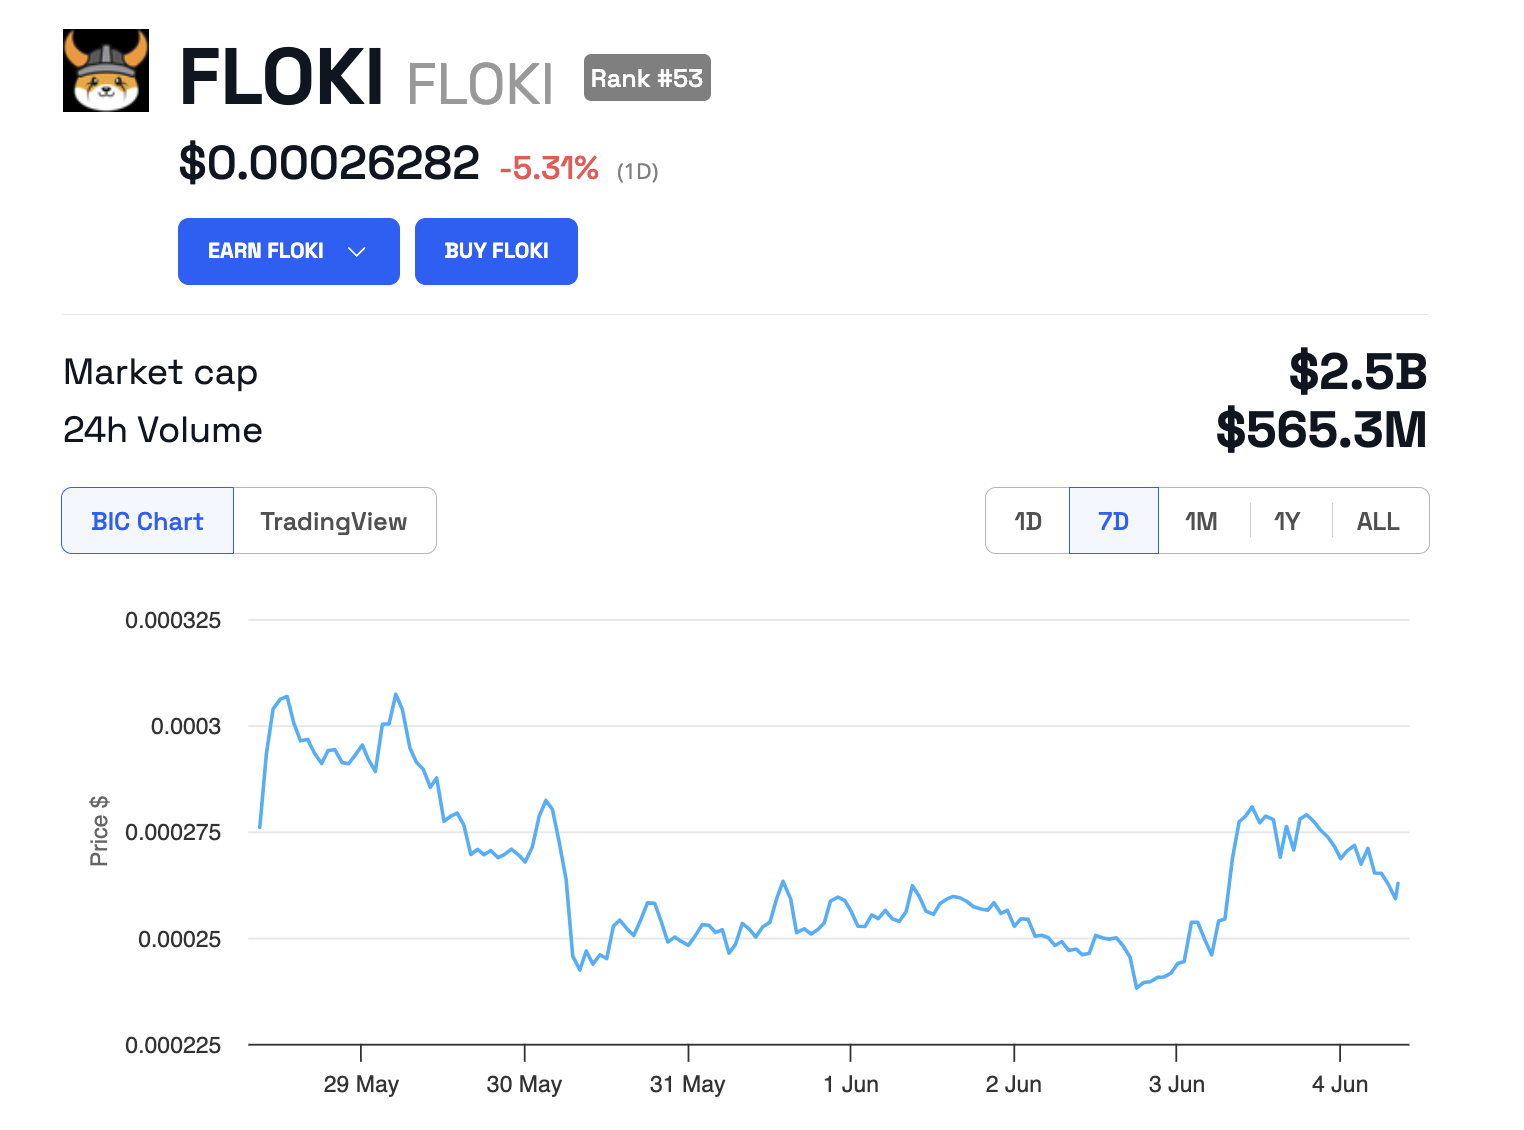Click the FLOKI Viking dog logo

(106, 70)
